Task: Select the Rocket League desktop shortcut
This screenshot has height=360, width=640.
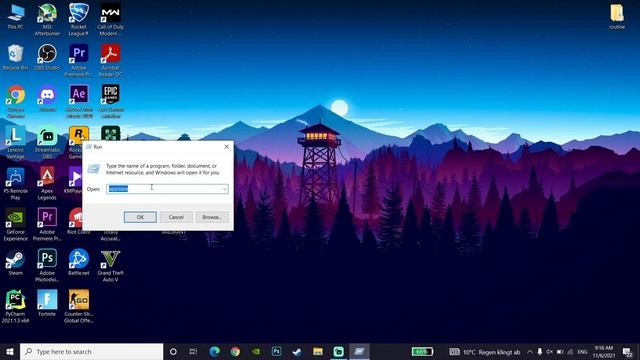Action: point(78,19)
